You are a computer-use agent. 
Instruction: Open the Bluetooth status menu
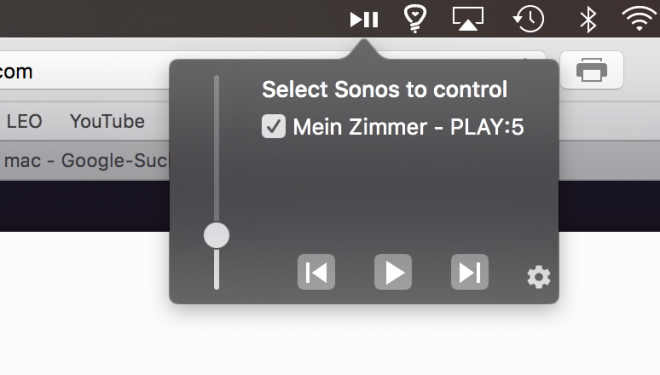(x=588, y=19)
